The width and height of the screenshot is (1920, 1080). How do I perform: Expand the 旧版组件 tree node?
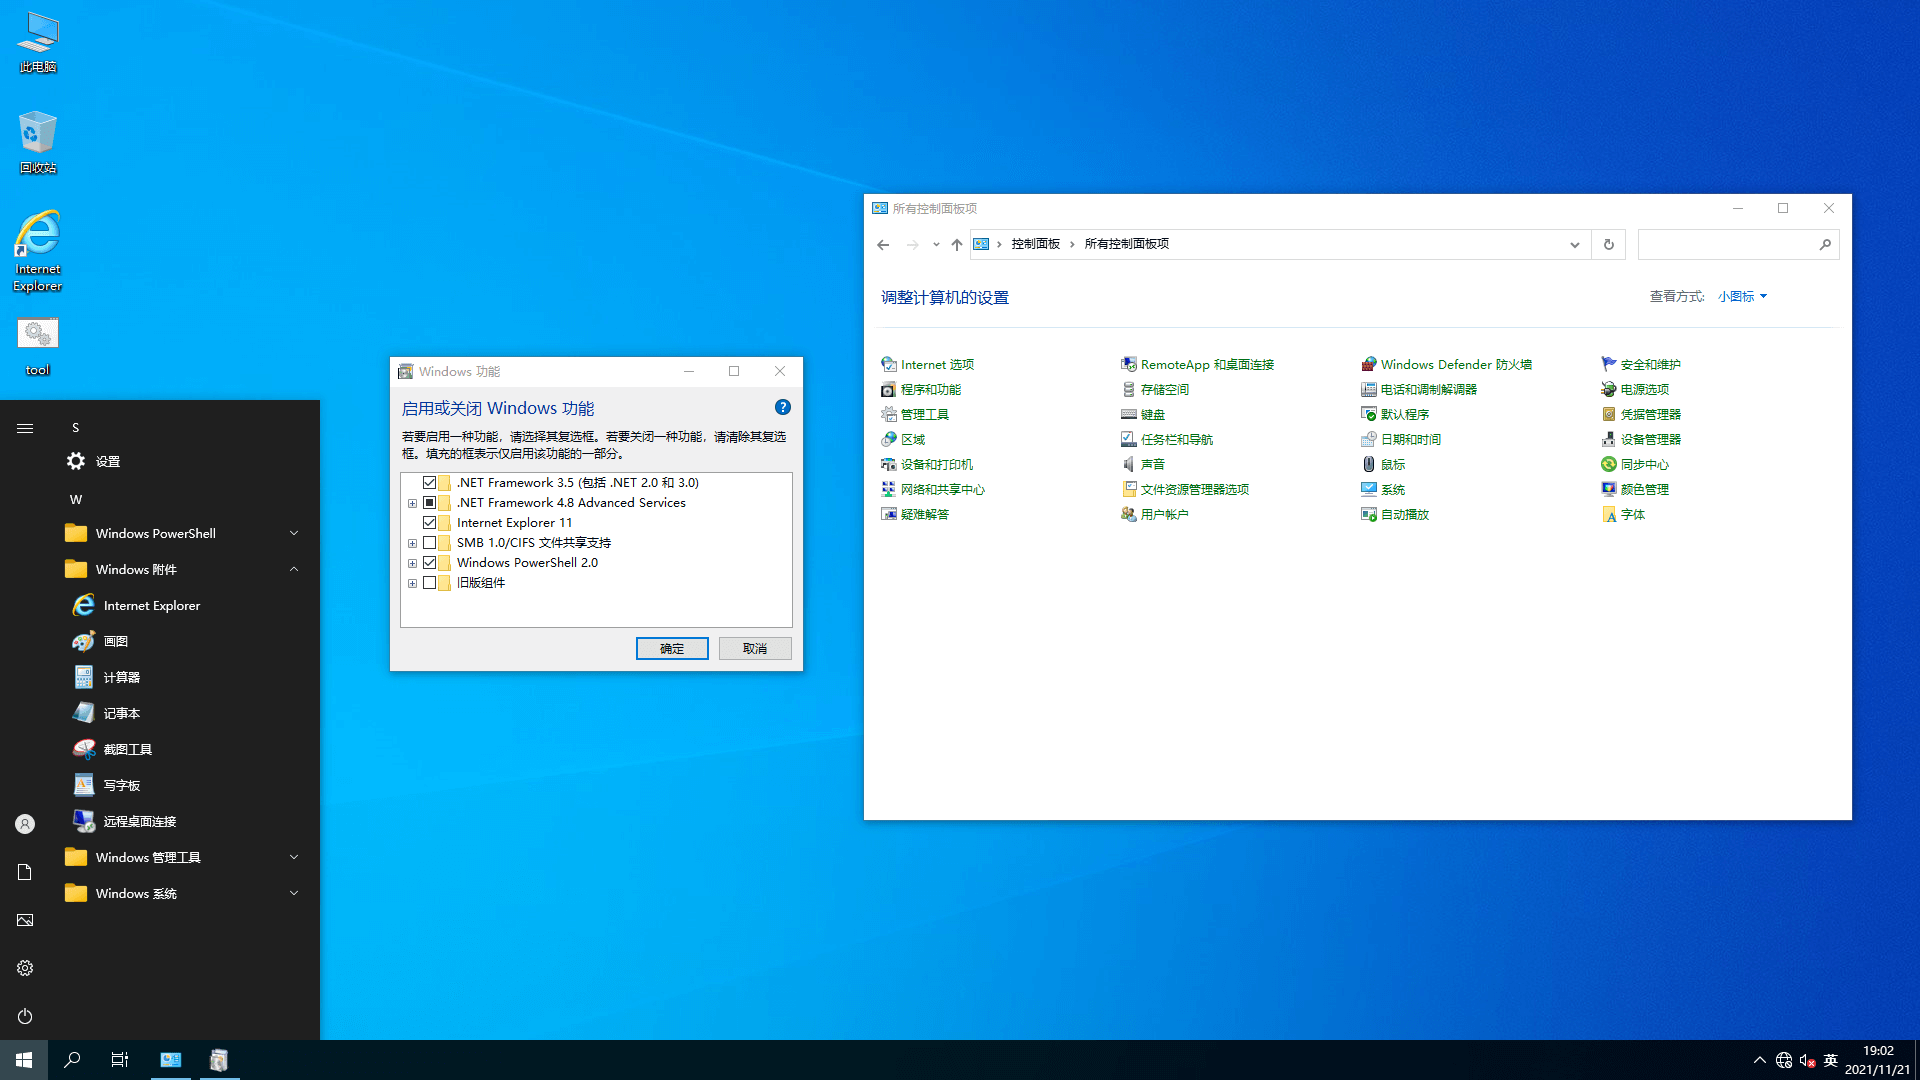click(412, 583)
